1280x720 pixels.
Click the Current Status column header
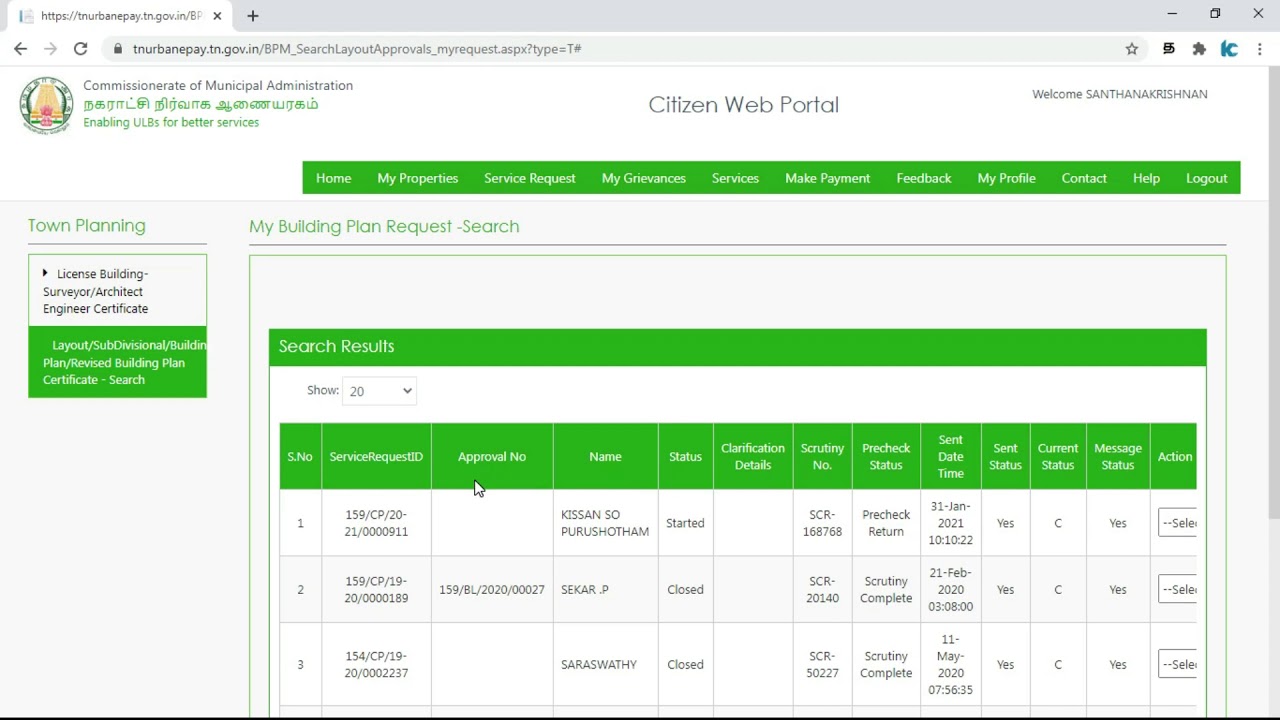[1057, 456]
